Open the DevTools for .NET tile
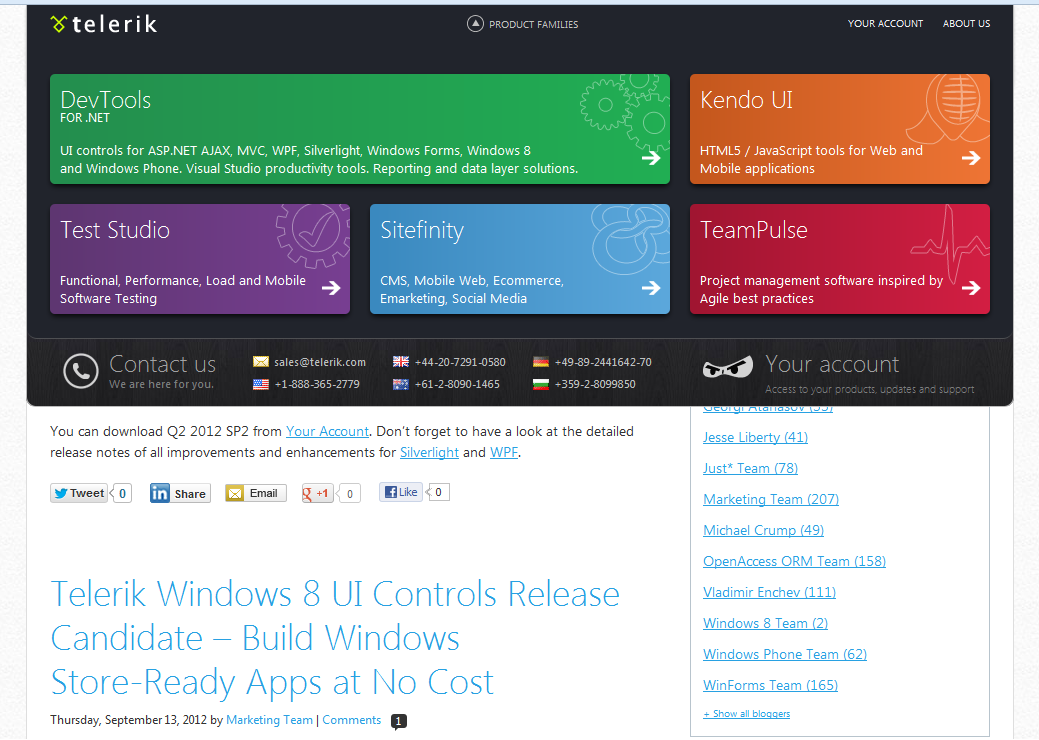The image size is (1039, 740). coord(360,129)
